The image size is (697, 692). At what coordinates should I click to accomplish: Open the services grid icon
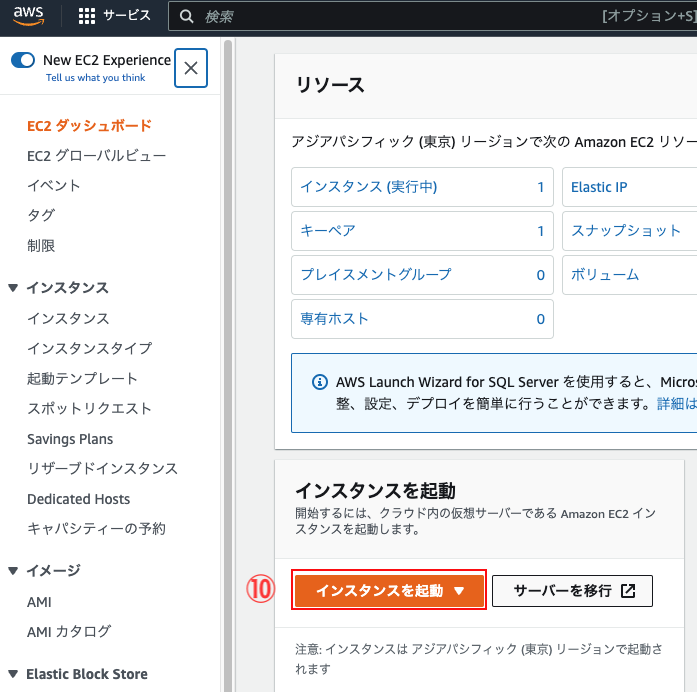tap(87, 16)
